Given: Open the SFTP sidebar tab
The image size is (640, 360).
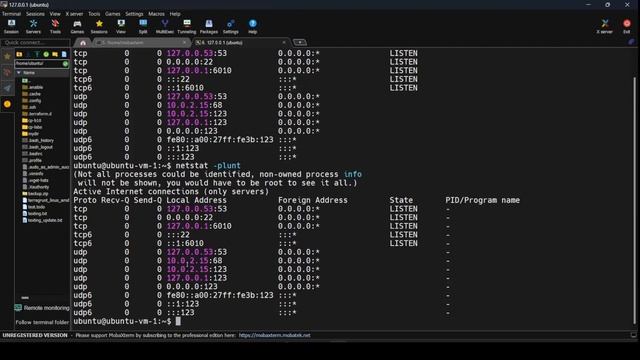Looking at the screenshot, I should tap(7, 104).
